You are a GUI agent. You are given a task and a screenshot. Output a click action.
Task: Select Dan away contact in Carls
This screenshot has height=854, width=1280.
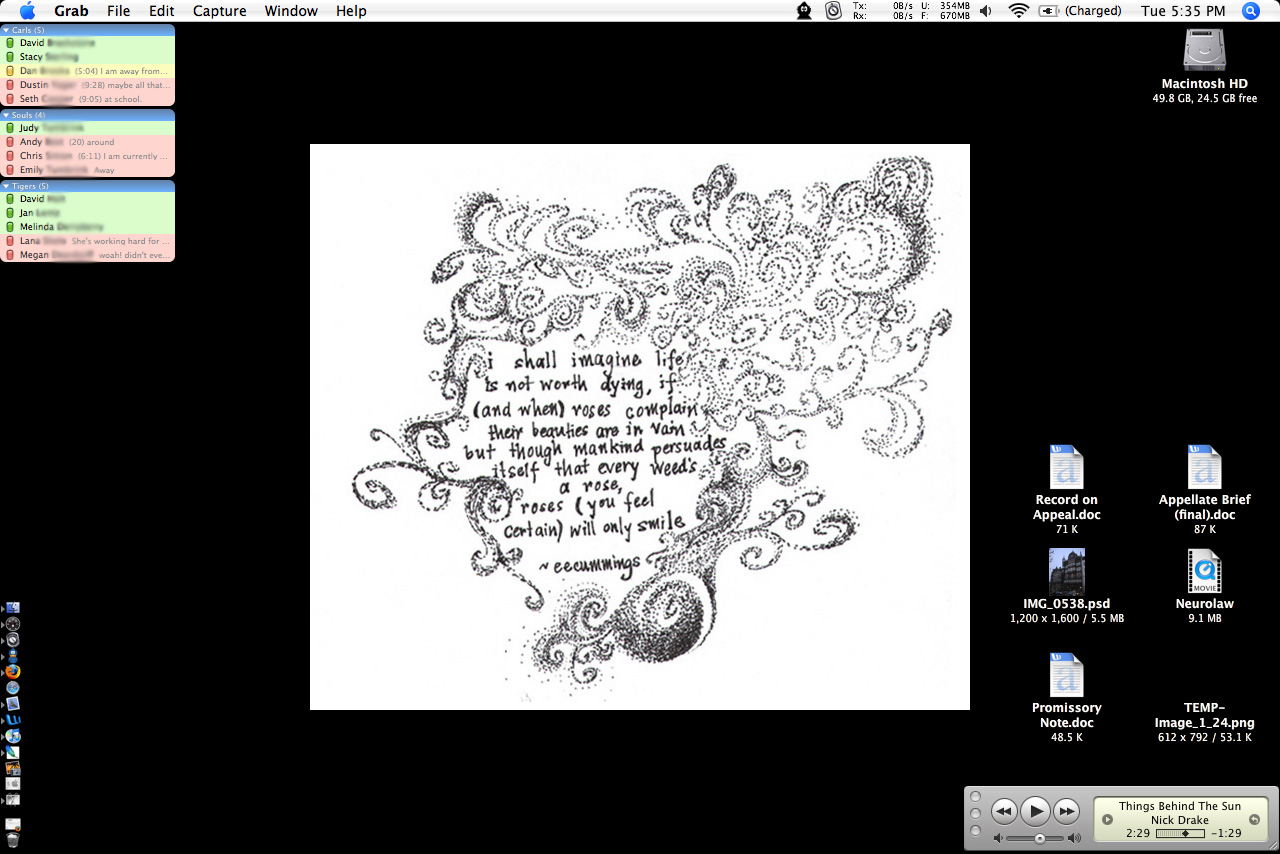[x=87, y=71]
